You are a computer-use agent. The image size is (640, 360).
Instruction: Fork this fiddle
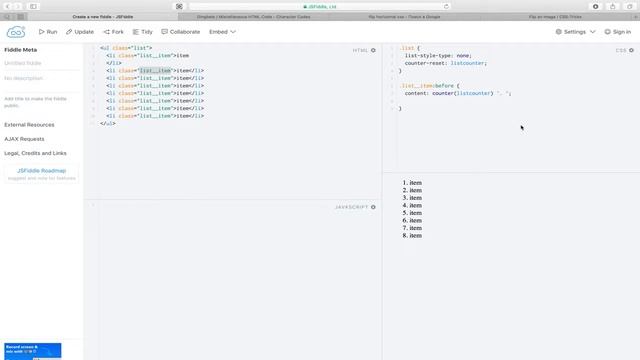[x=113, y=32]
